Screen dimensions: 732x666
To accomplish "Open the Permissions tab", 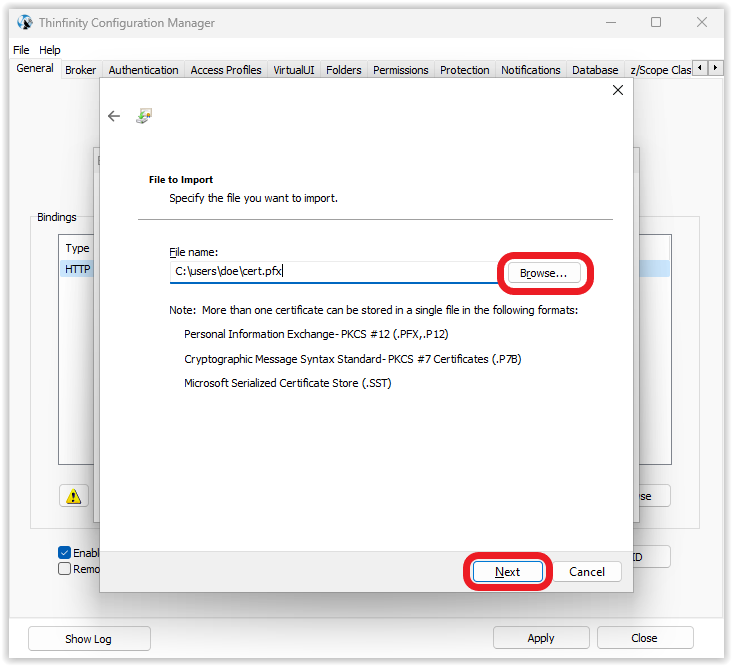I will tap(401, 70).
